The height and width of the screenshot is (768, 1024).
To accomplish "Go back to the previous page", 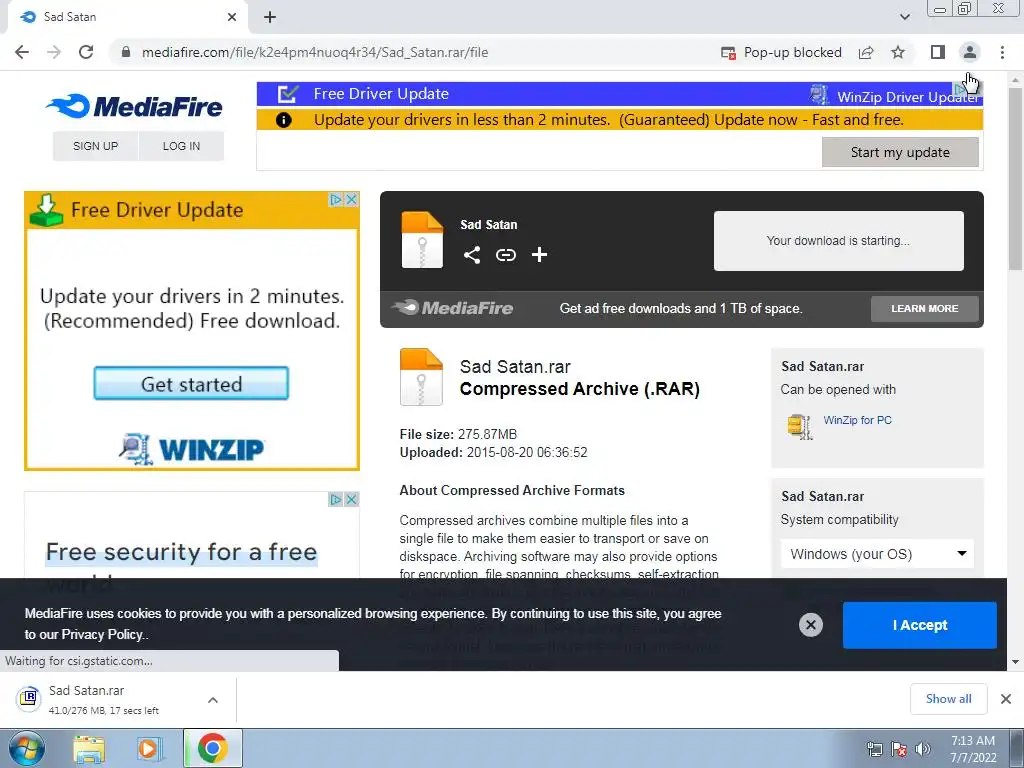I will [22, 52].
